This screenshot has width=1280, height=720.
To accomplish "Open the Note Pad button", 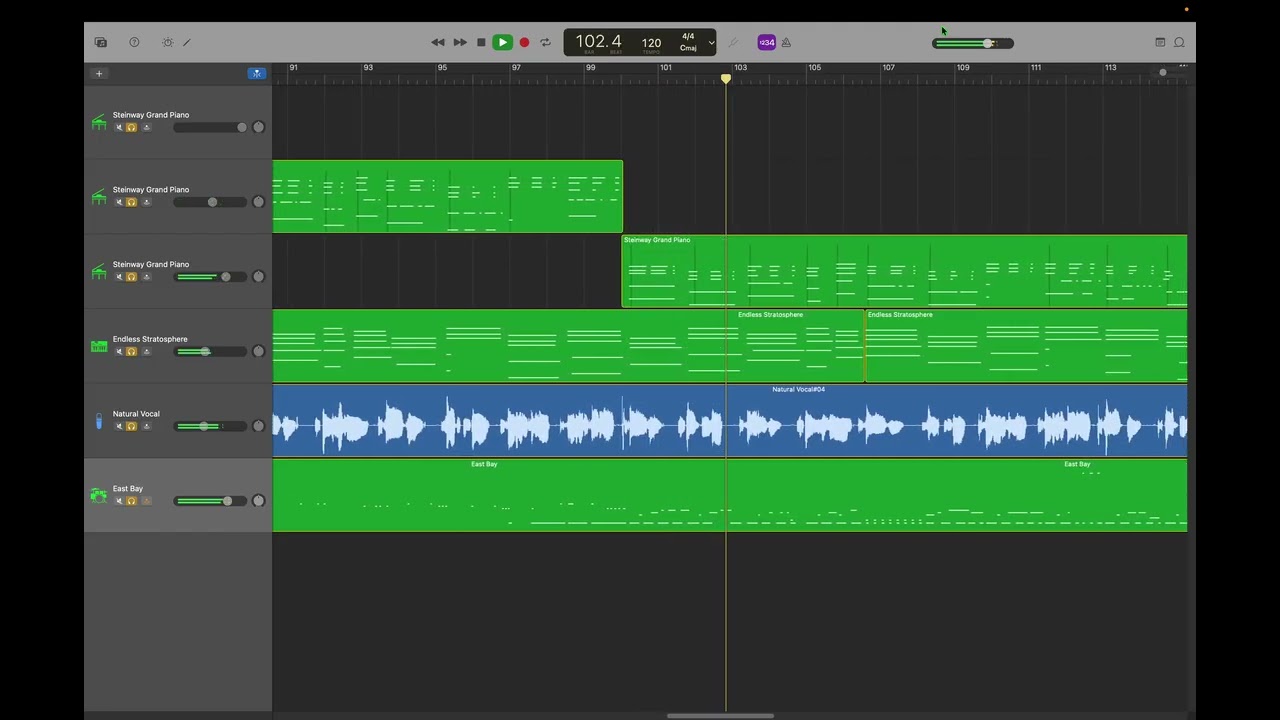I will [x=1160, y=42].
